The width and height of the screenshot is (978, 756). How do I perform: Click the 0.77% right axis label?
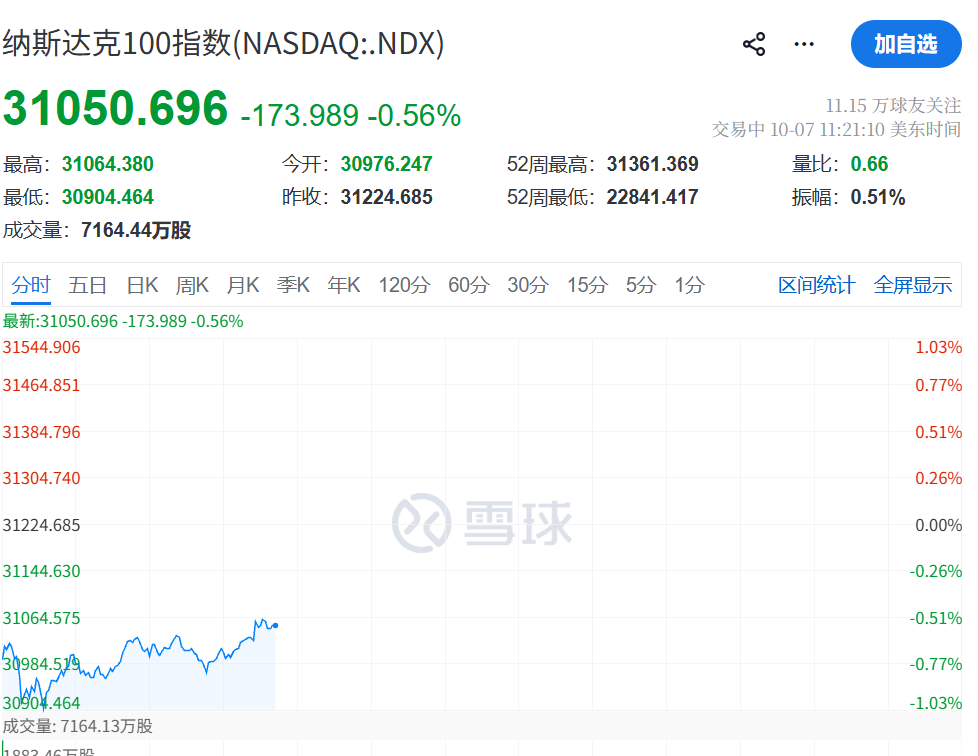click(938, 385)
